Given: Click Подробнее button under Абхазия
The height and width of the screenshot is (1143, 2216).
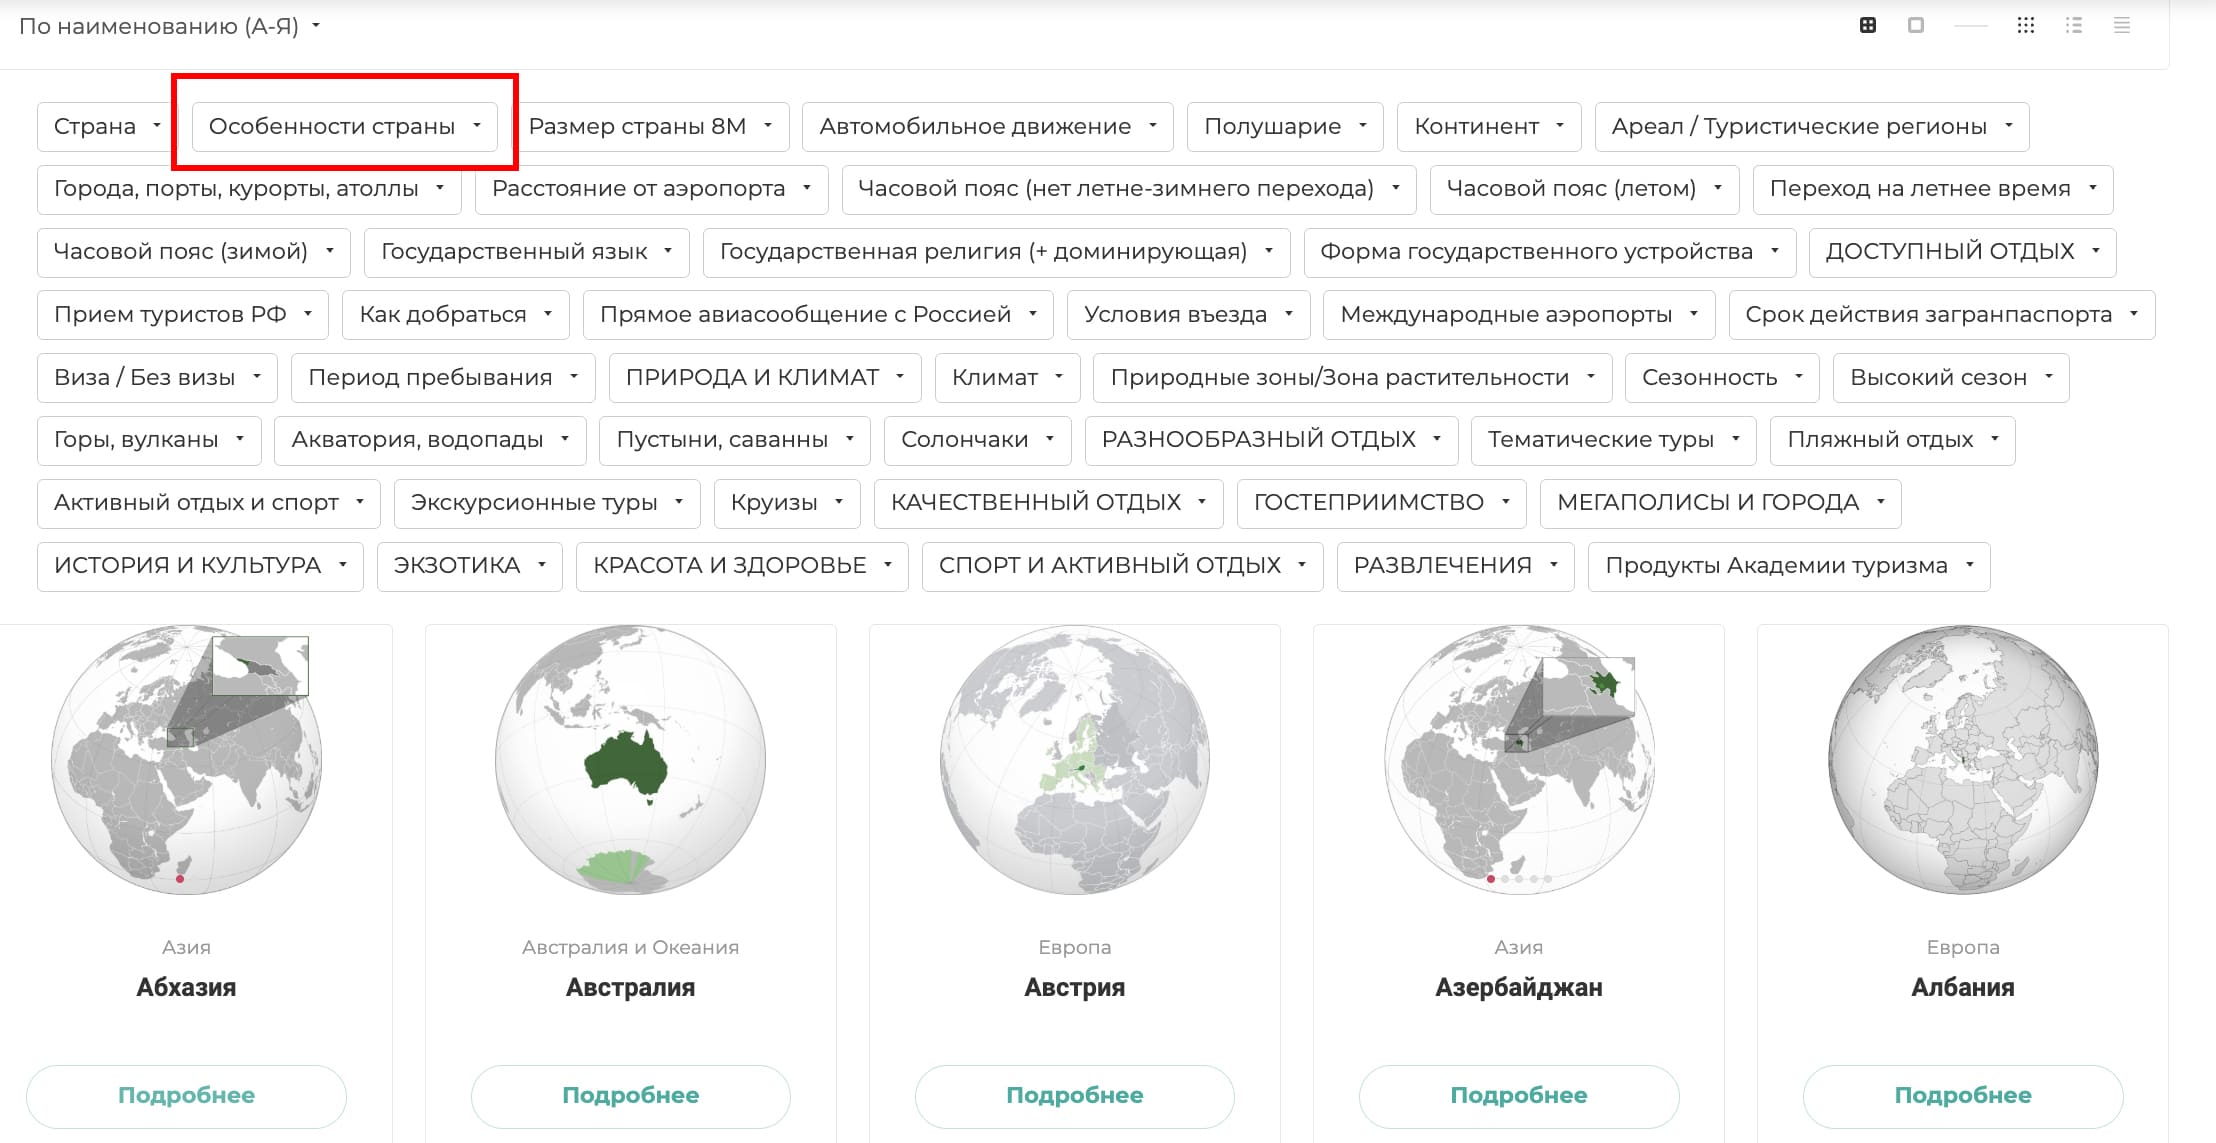Looking at the screenshot, I should click(186, 1096).
